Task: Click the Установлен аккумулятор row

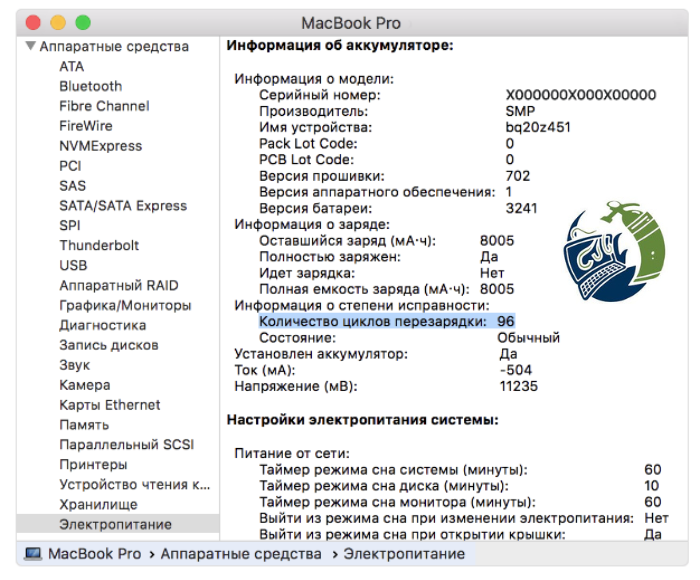Action: (x=376, y=354)
